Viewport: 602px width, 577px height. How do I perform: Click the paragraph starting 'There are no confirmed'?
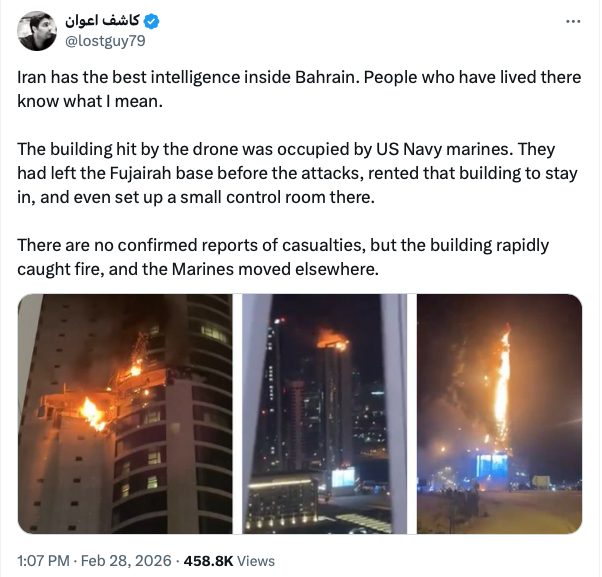pos(283,257)
